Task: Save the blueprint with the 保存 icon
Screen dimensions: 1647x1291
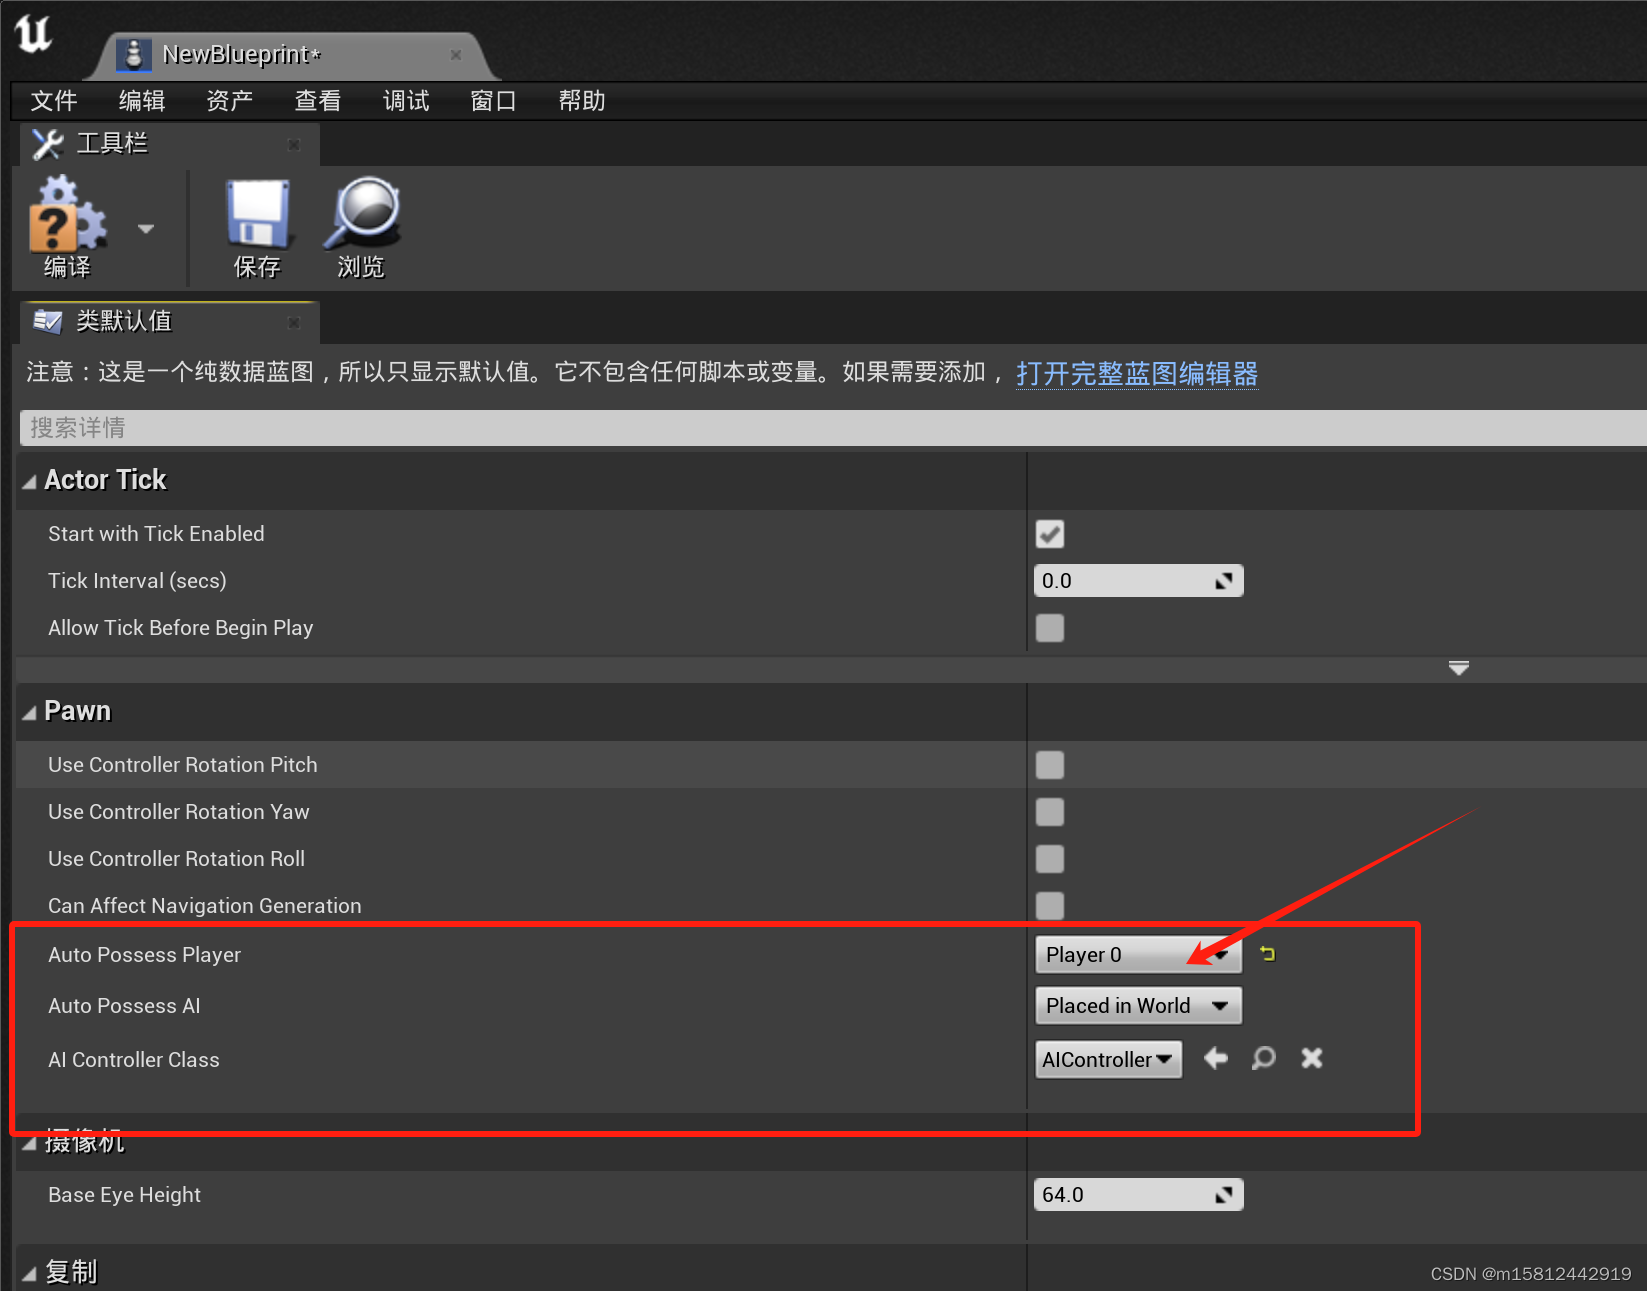Action: 256,215
